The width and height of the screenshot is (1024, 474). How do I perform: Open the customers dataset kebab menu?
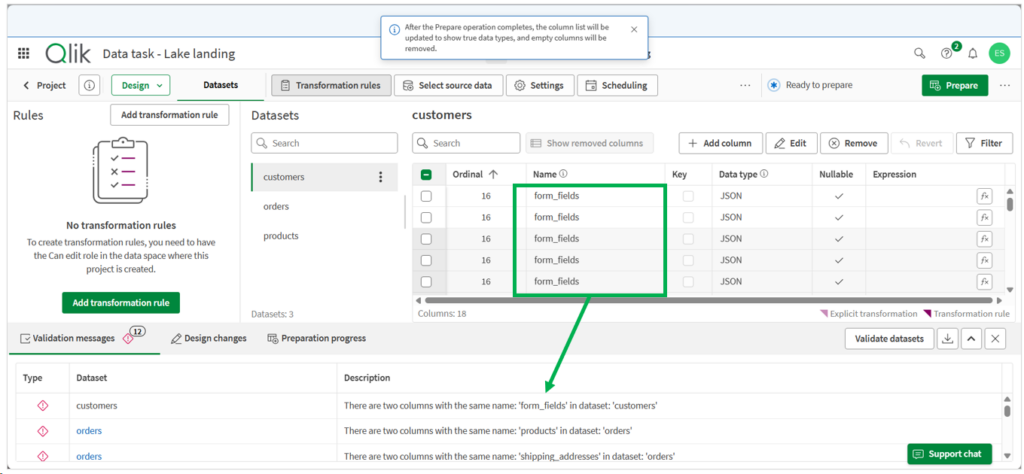tap(381, 177)
